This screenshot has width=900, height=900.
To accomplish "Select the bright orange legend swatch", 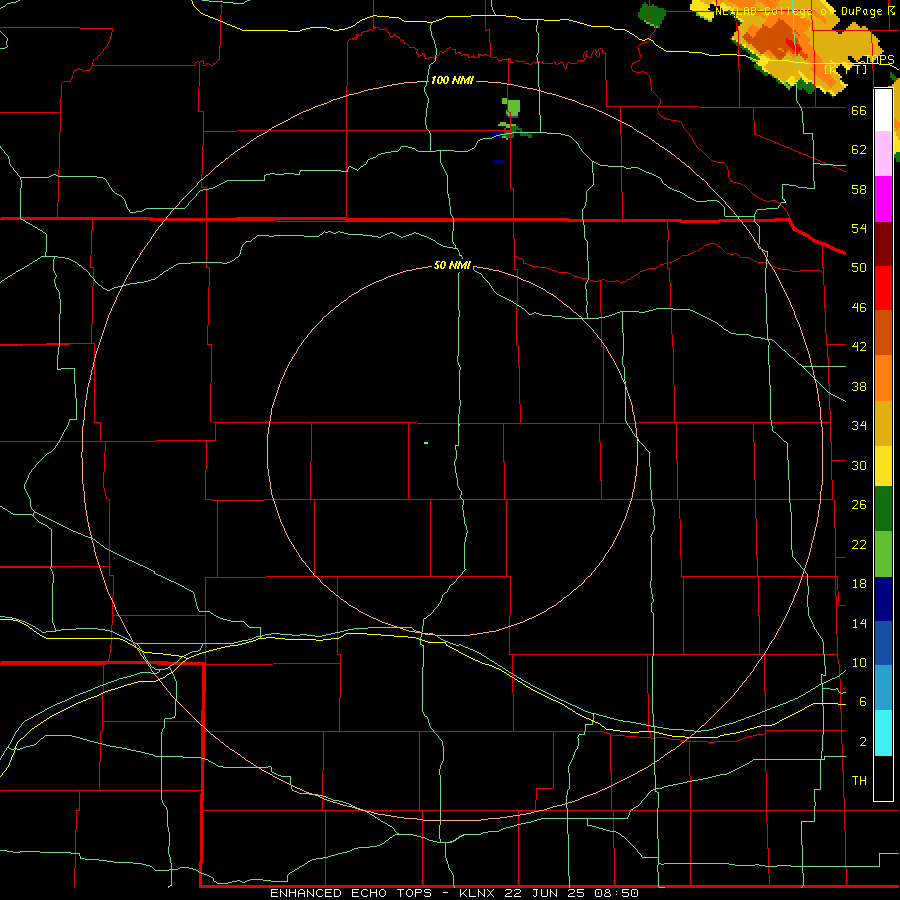I will (883, 378).
